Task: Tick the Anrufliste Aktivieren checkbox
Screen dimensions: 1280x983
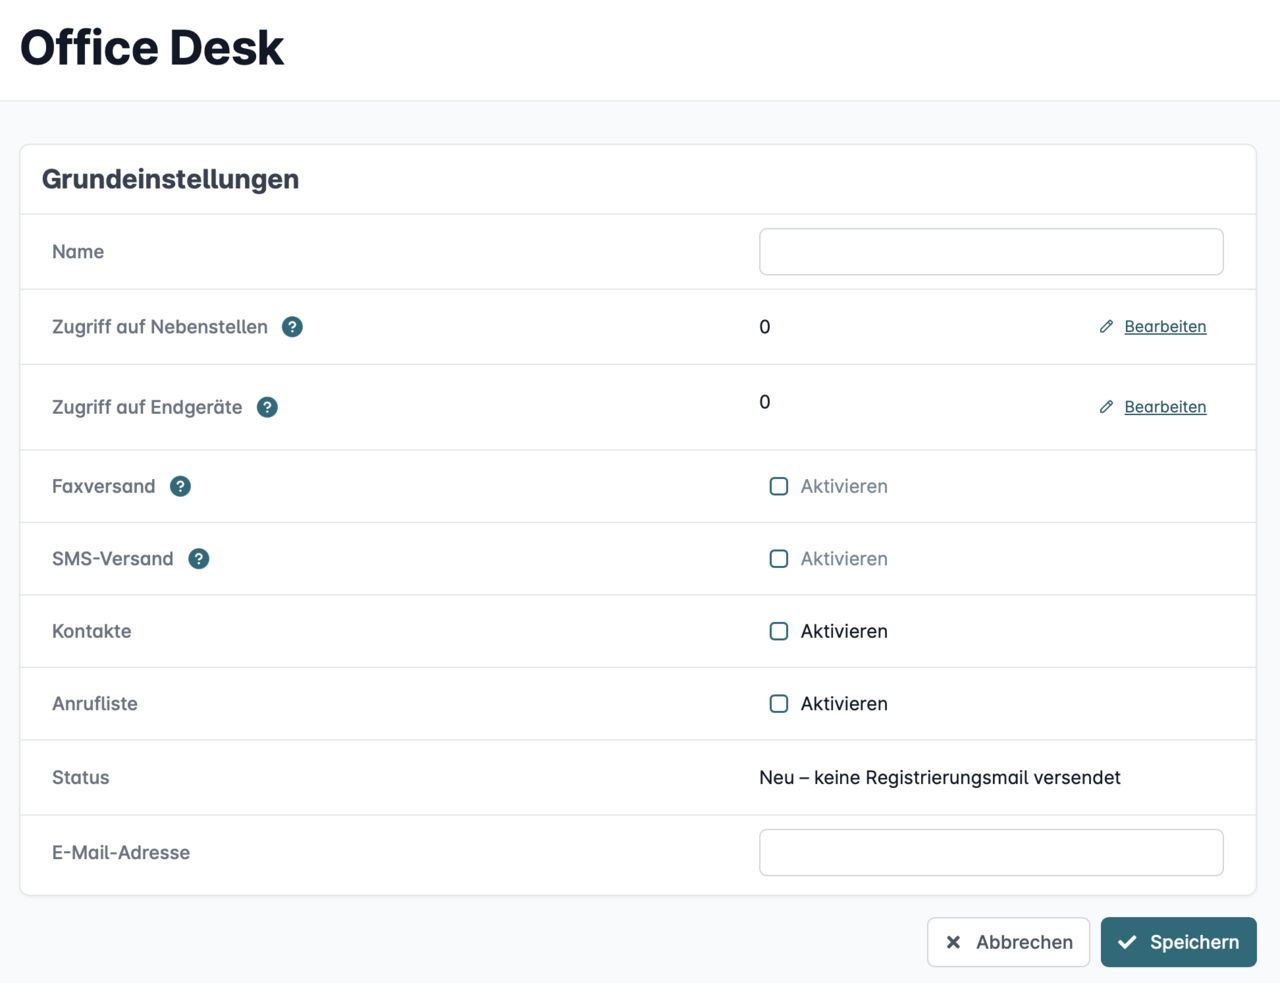Action: pyautogui.click(x=779, y=704)
